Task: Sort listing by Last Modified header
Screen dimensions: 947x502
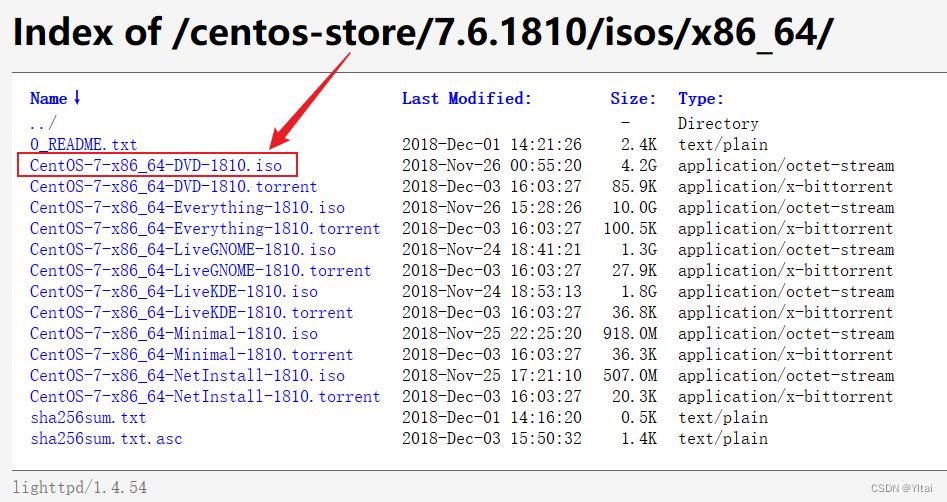Action: tap(467, 98)
